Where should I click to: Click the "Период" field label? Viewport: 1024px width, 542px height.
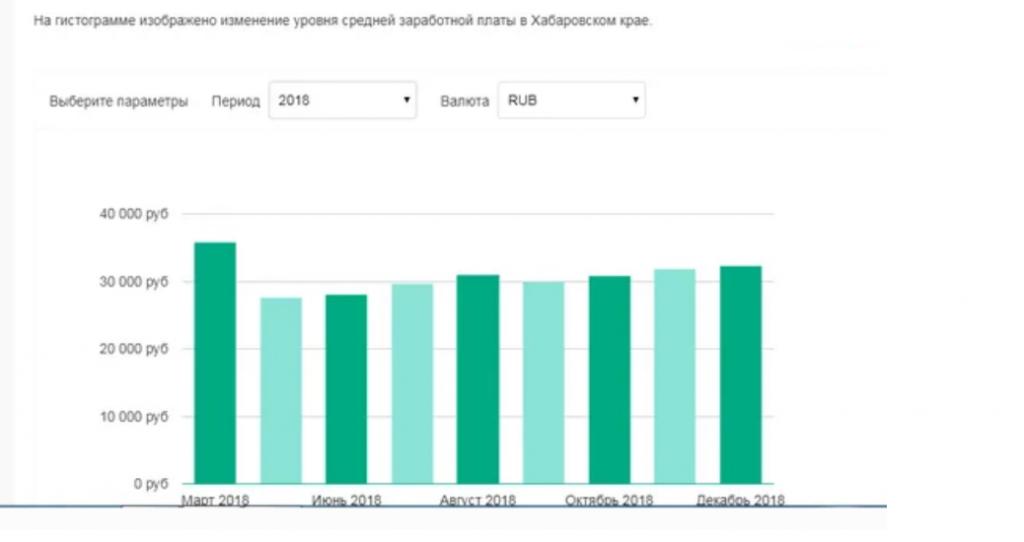click(236, 102)
